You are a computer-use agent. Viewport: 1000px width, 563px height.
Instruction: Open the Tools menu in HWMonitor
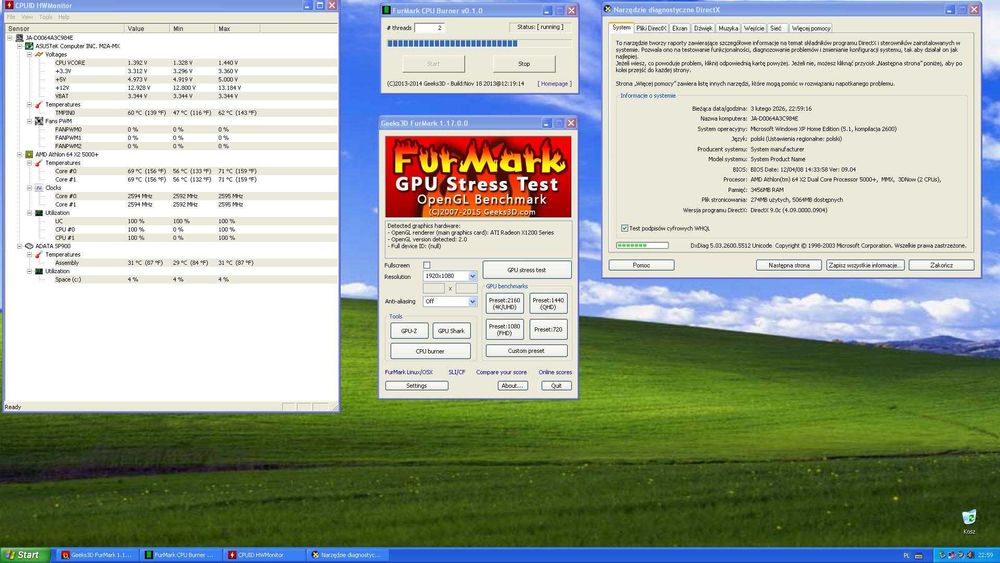point(45,17)
